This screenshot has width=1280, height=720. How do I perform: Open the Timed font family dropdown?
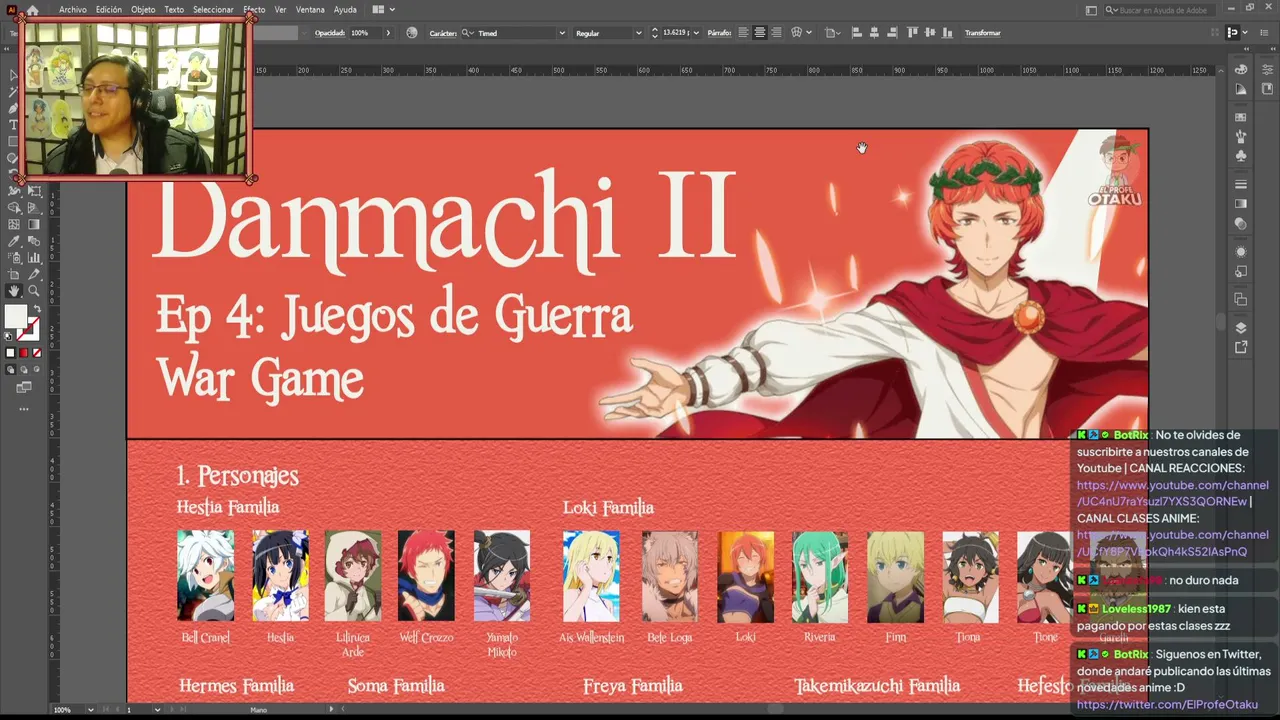click(562, 33)
